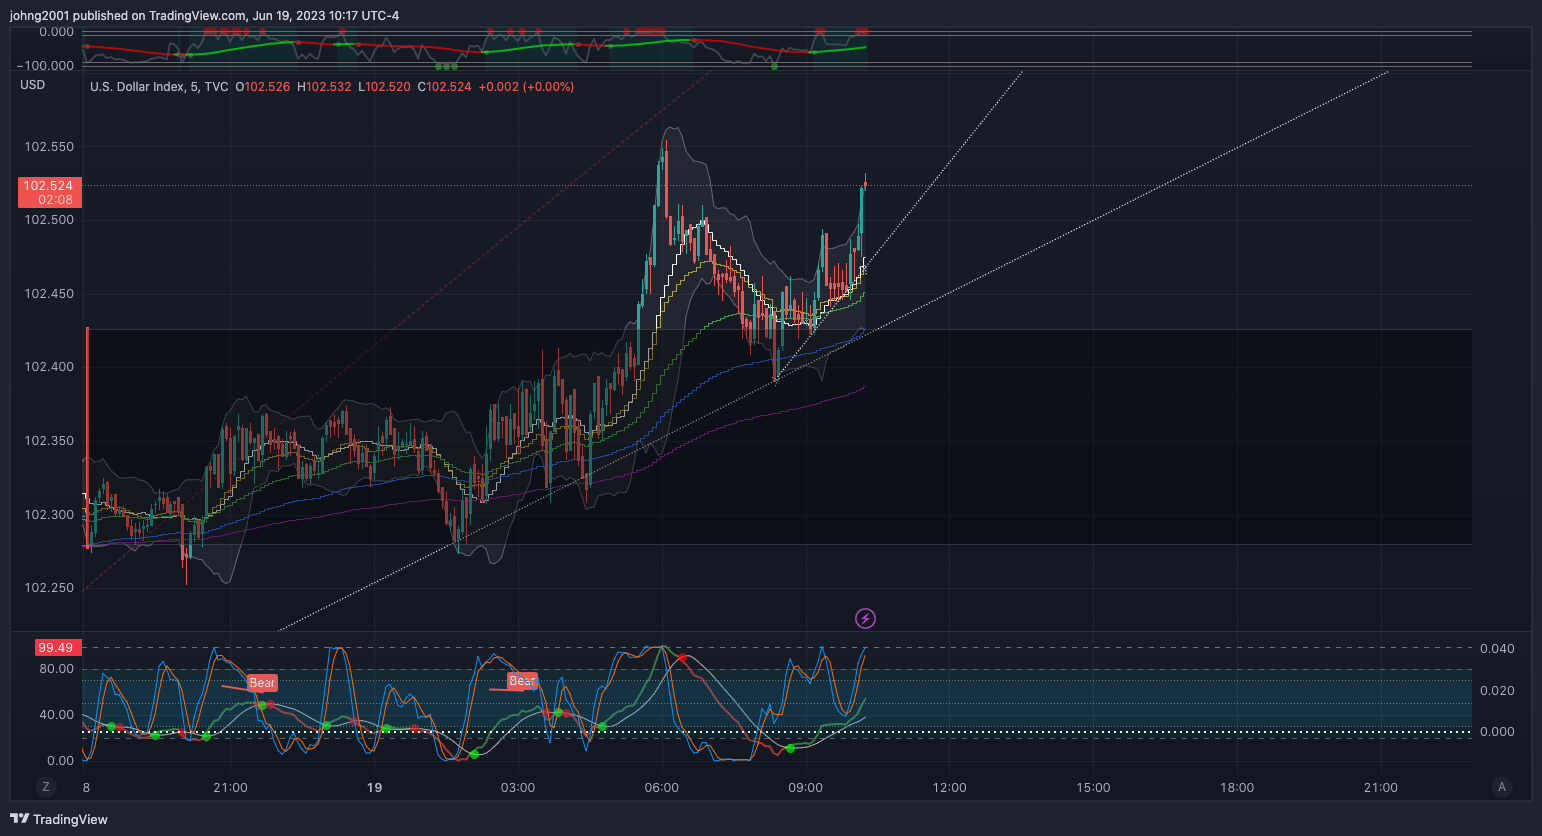Click the USD currency label

[33, 85]
